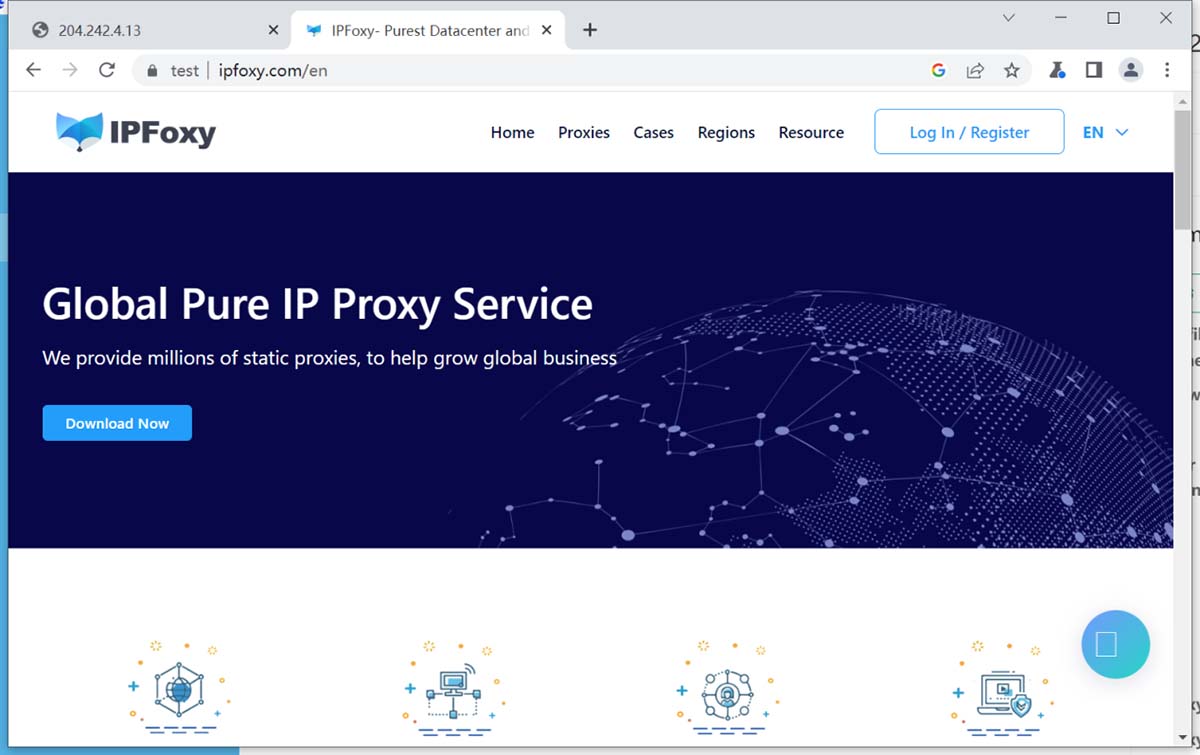The width and height of the screenshot is (1200, 755).
Task: Close the 204.242.4.13 tab
Action: [273, 30]
